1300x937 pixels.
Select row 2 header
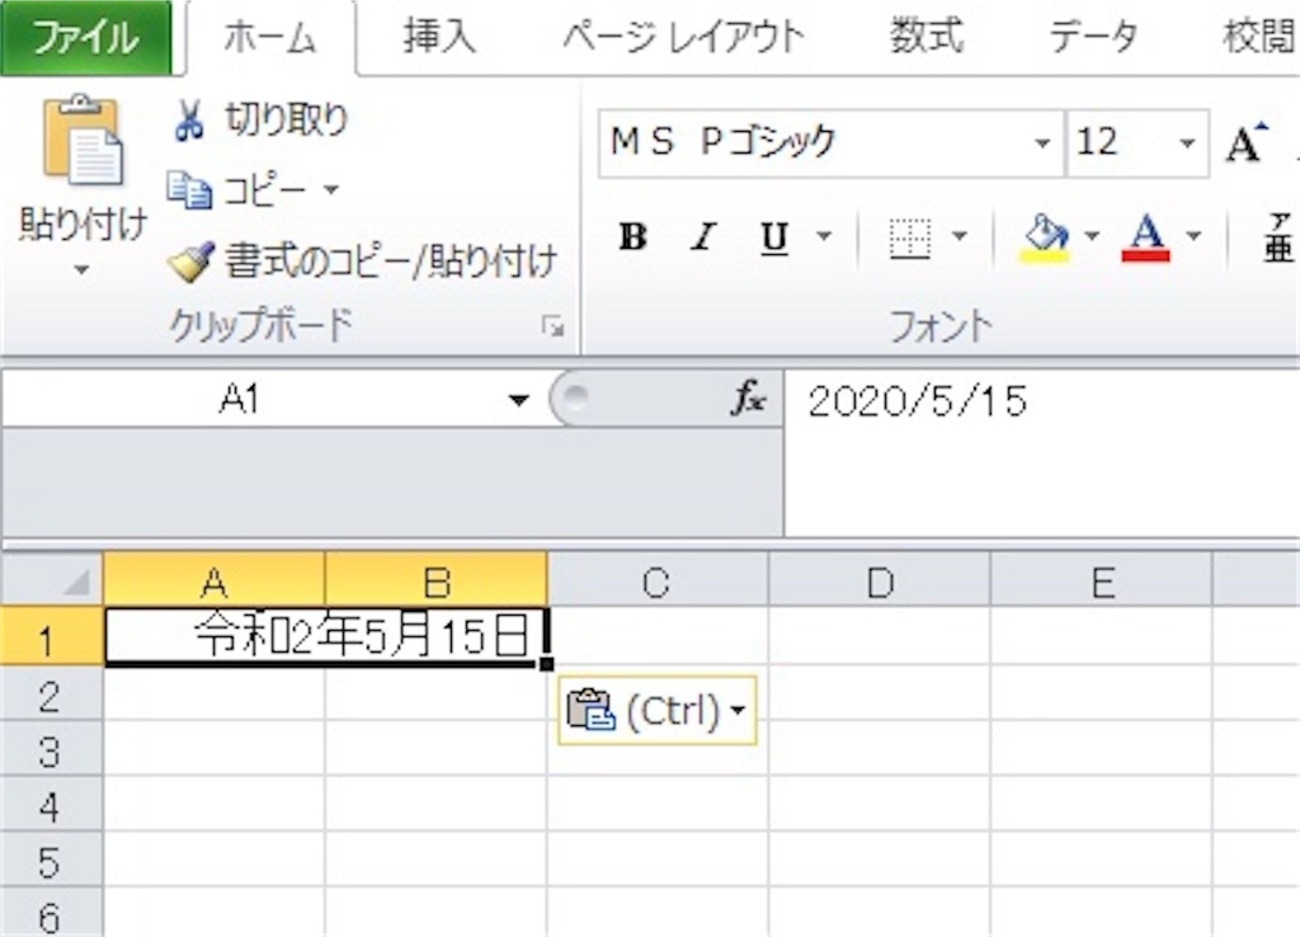tap(51, 693)
